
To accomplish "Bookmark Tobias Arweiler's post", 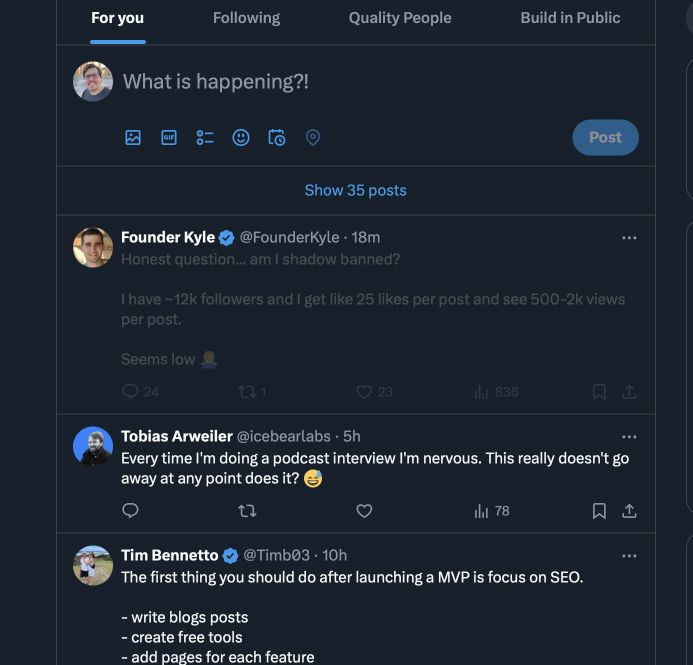I will [x=599, y=511].
